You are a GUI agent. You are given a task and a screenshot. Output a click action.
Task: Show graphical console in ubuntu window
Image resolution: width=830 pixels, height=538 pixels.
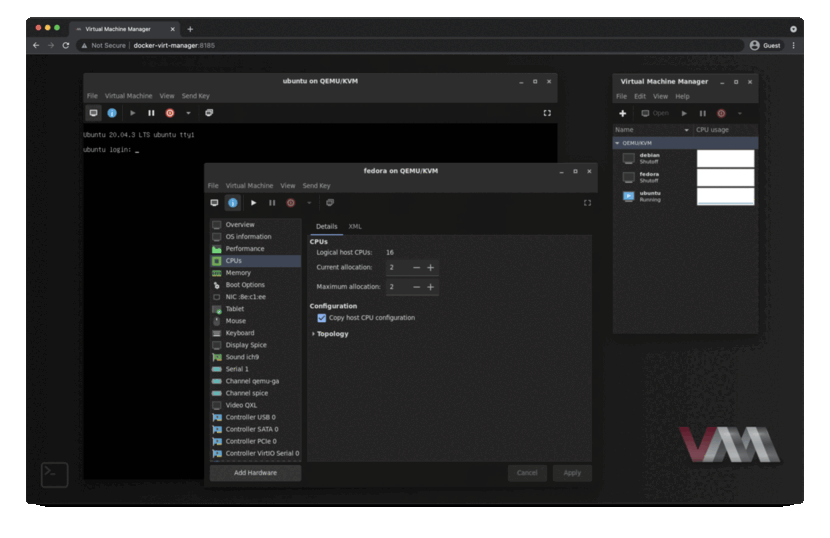[93, 113]
